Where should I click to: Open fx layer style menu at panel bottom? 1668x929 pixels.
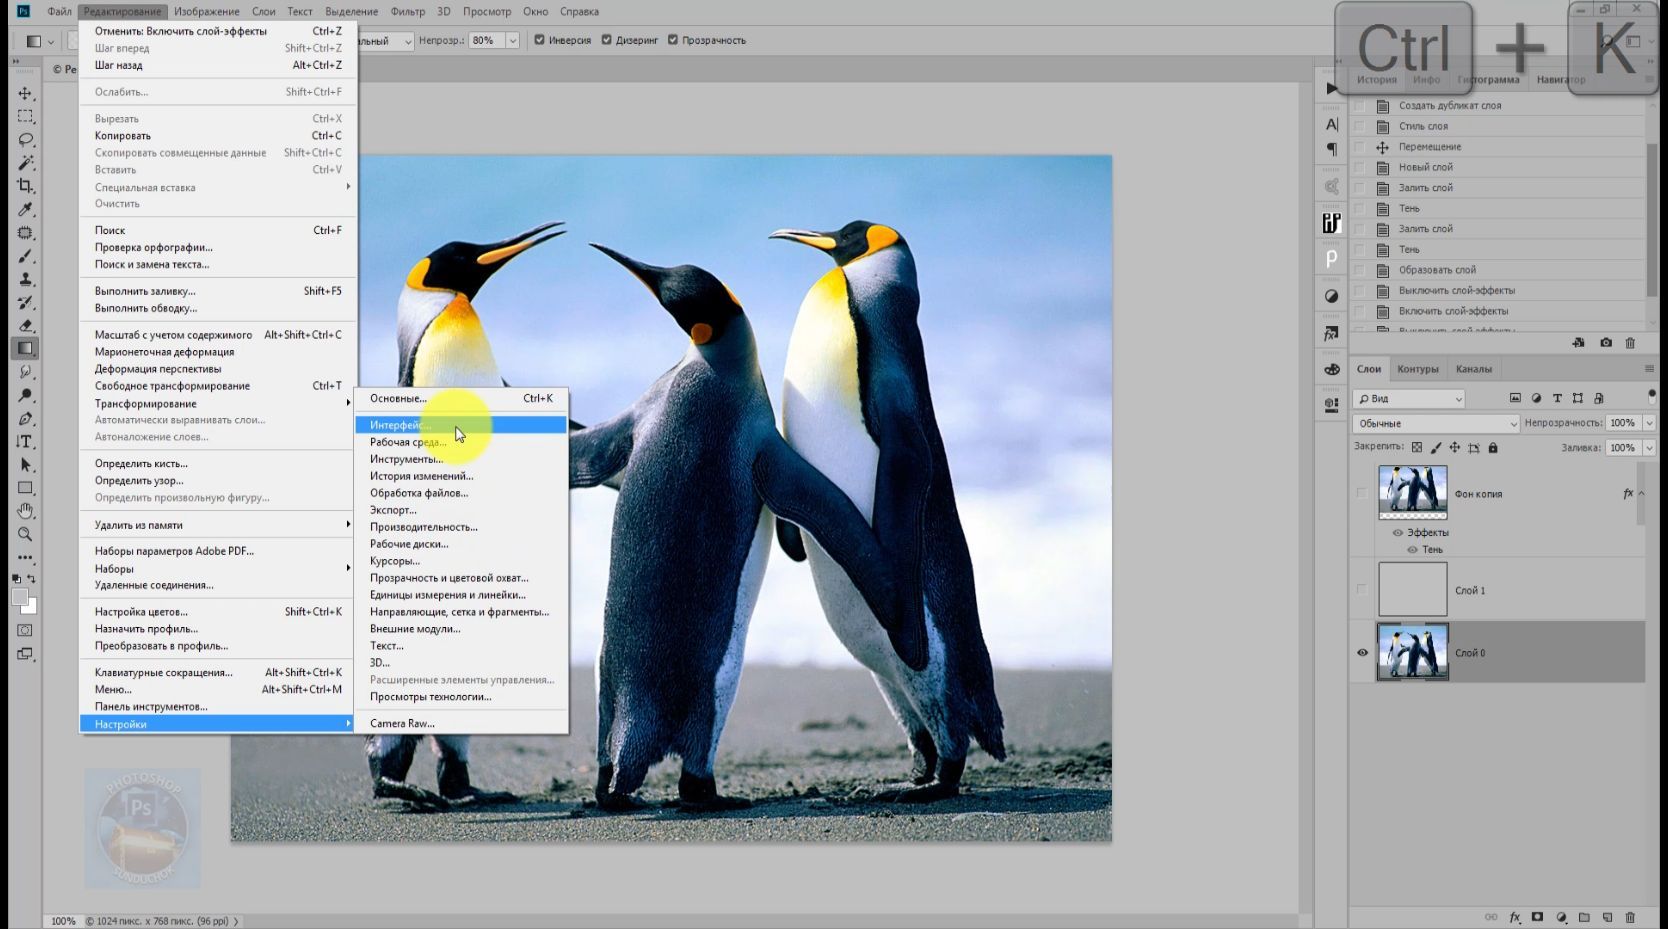(1515, 917)
